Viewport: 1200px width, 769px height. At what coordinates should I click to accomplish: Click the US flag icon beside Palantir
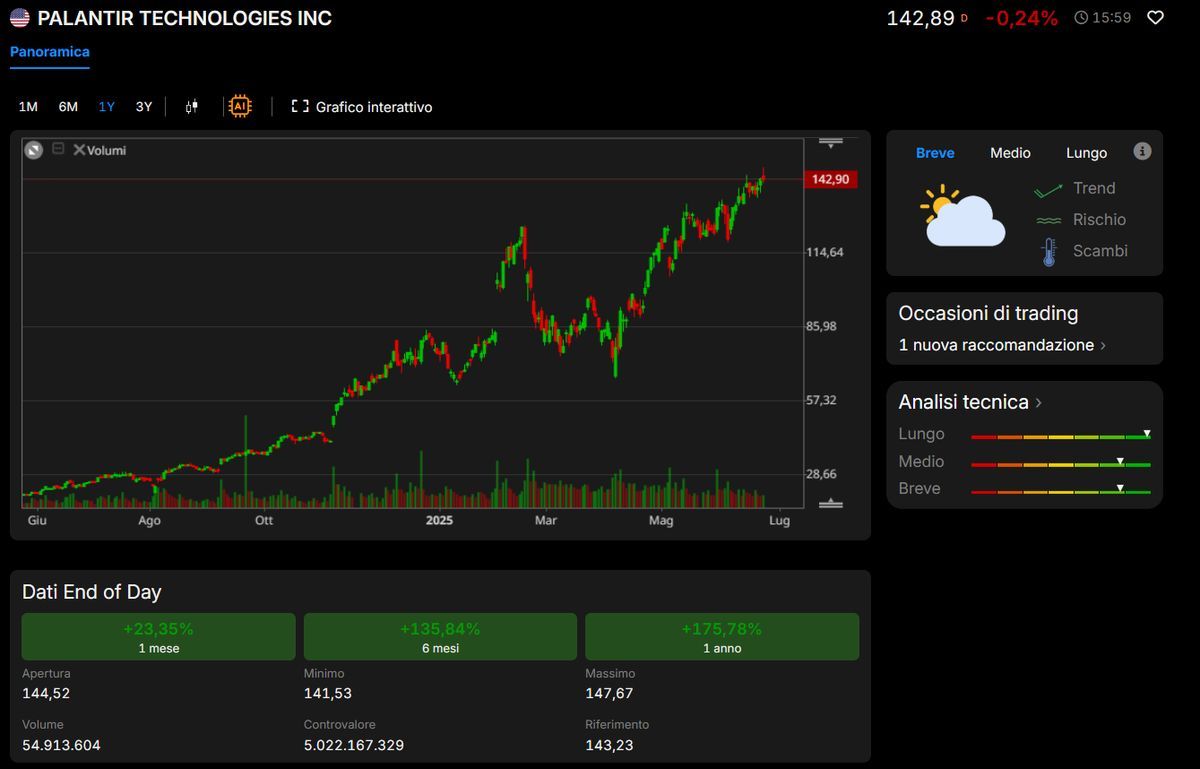tap(20, 18)
